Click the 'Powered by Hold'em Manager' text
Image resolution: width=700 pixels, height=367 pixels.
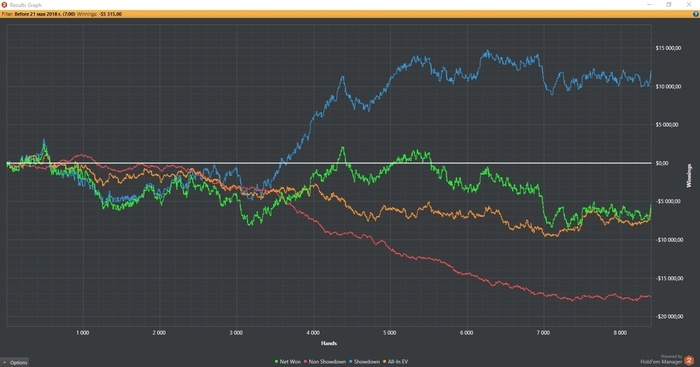pyautogui.click(x=662, y=360)
